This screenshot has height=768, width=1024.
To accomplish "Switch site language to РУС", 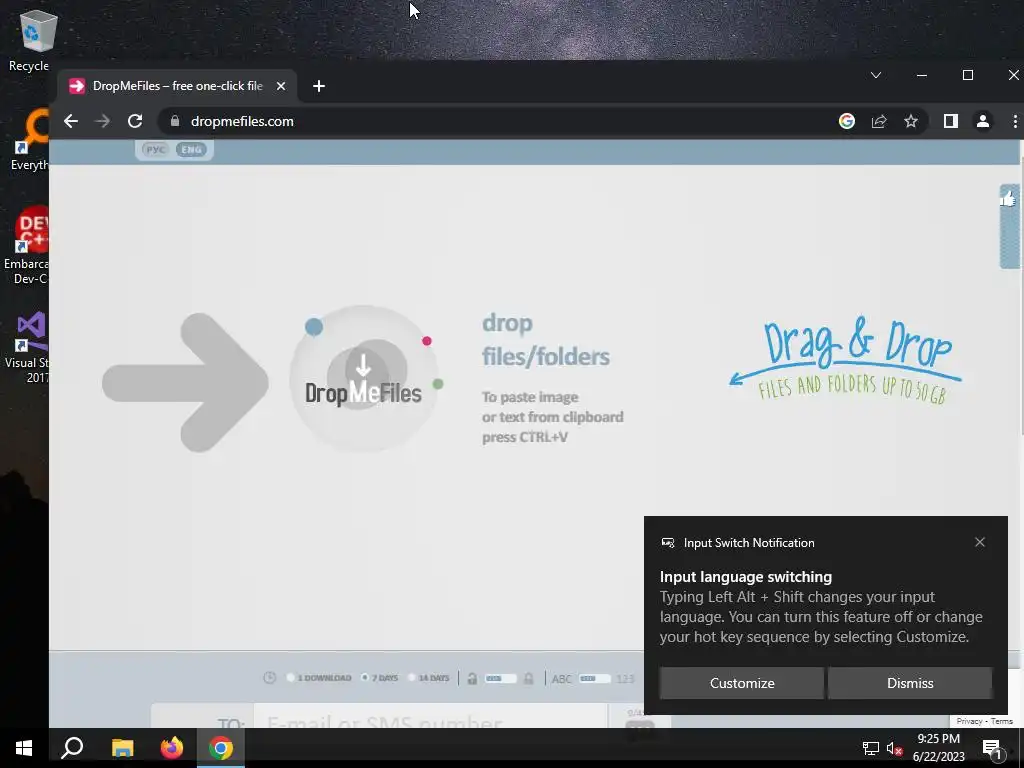I will click(155, 150).
